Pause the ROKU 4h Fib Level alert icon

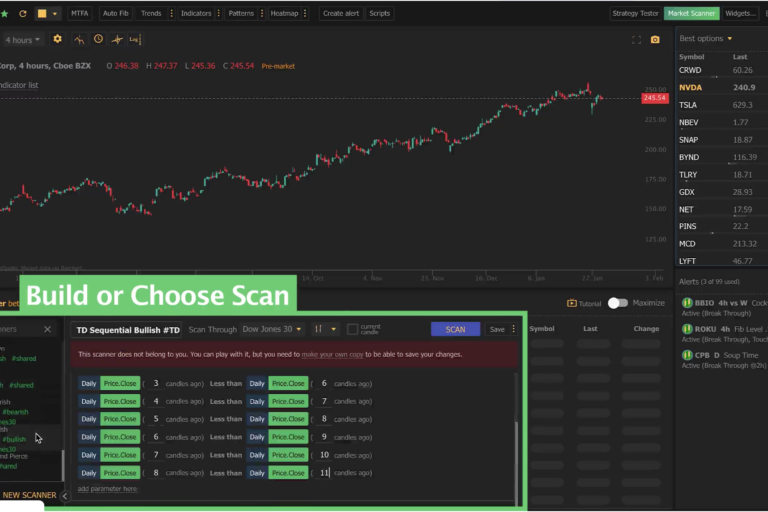point(687,329)
